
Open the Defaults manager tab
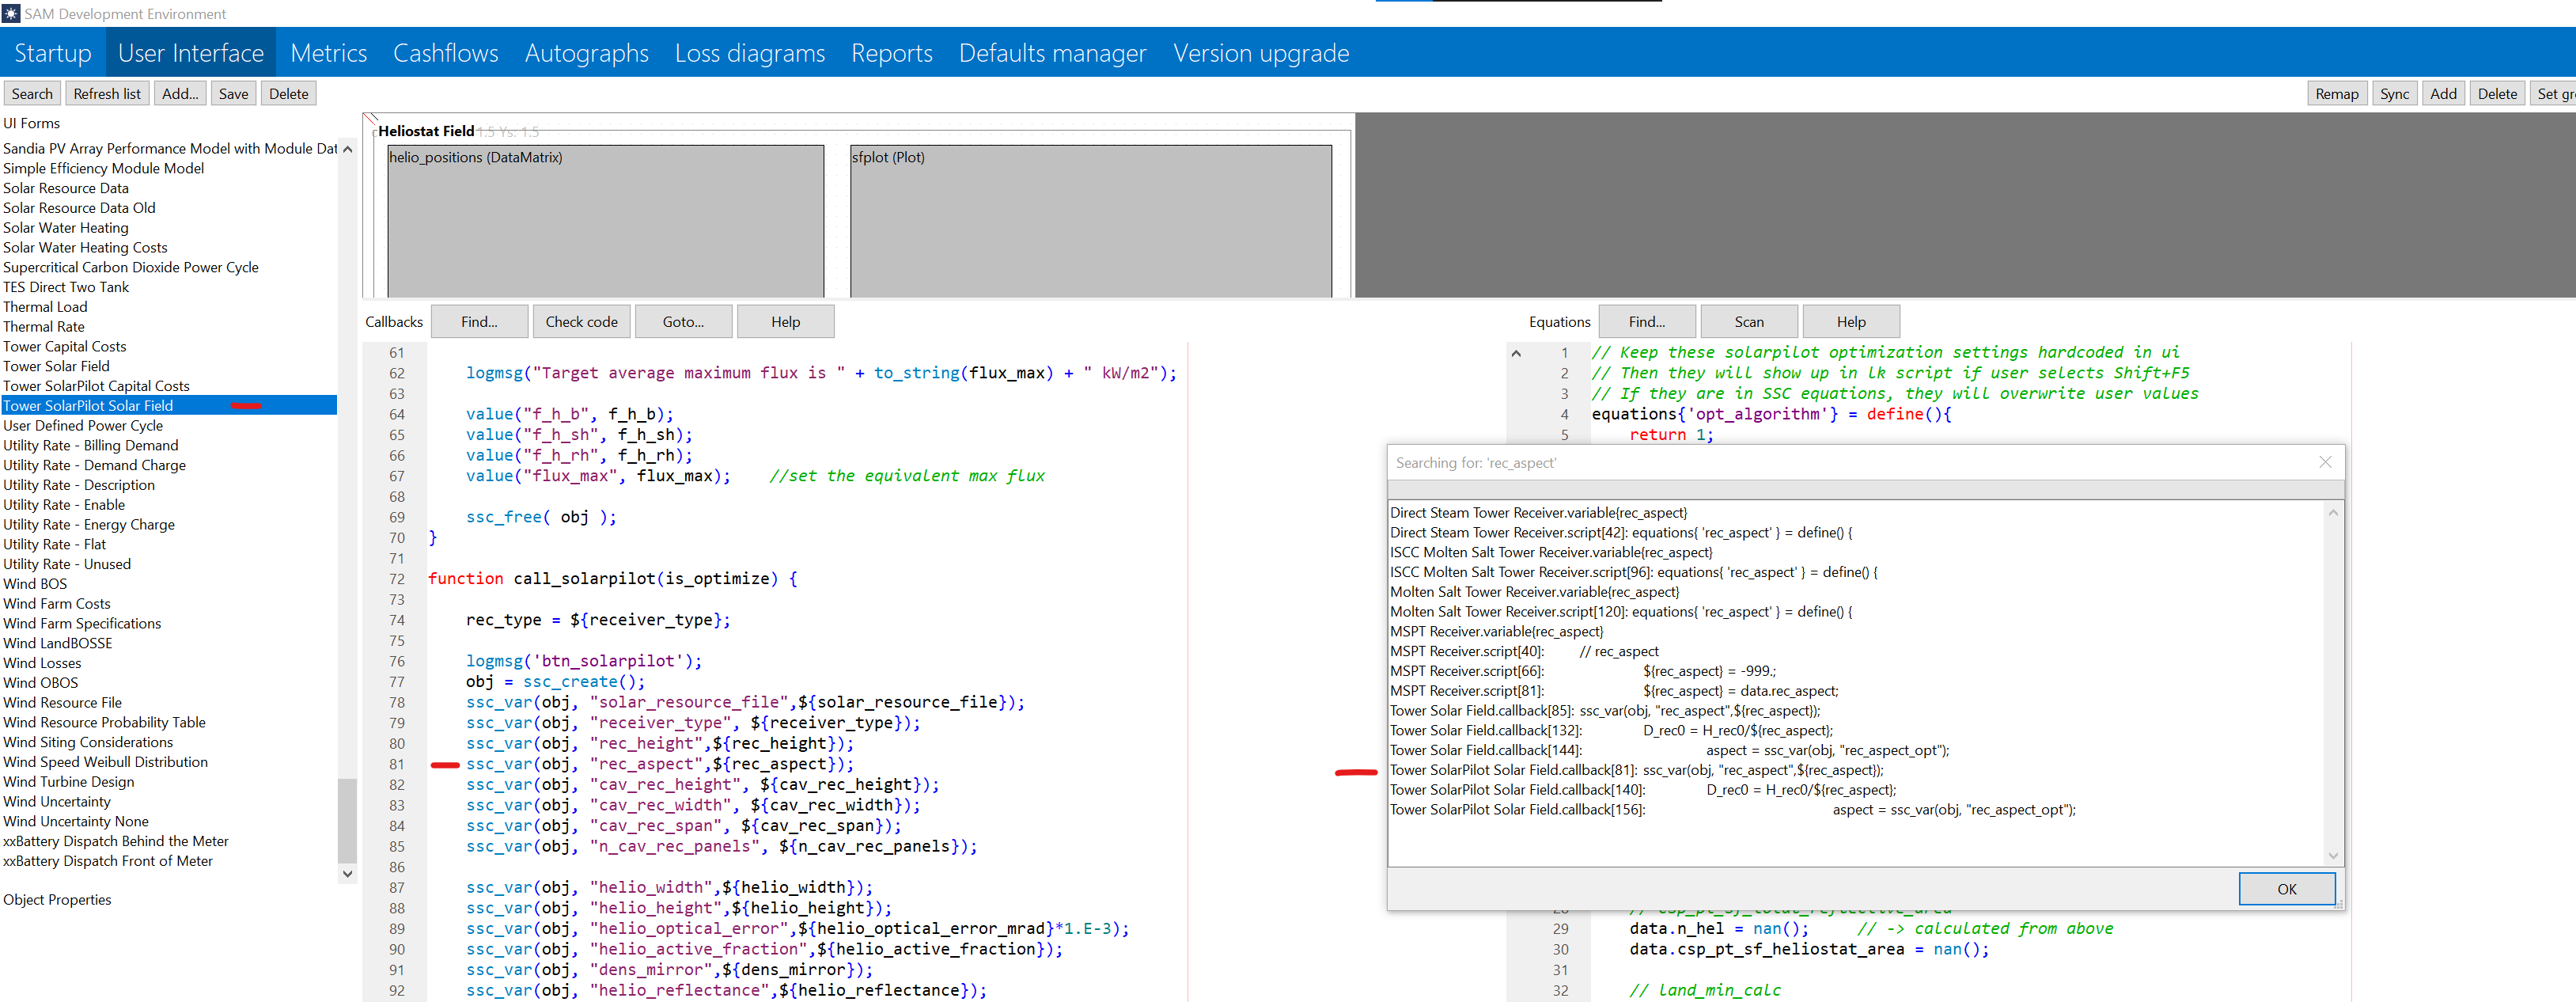pyautogui.click(x=1052, y=52)
